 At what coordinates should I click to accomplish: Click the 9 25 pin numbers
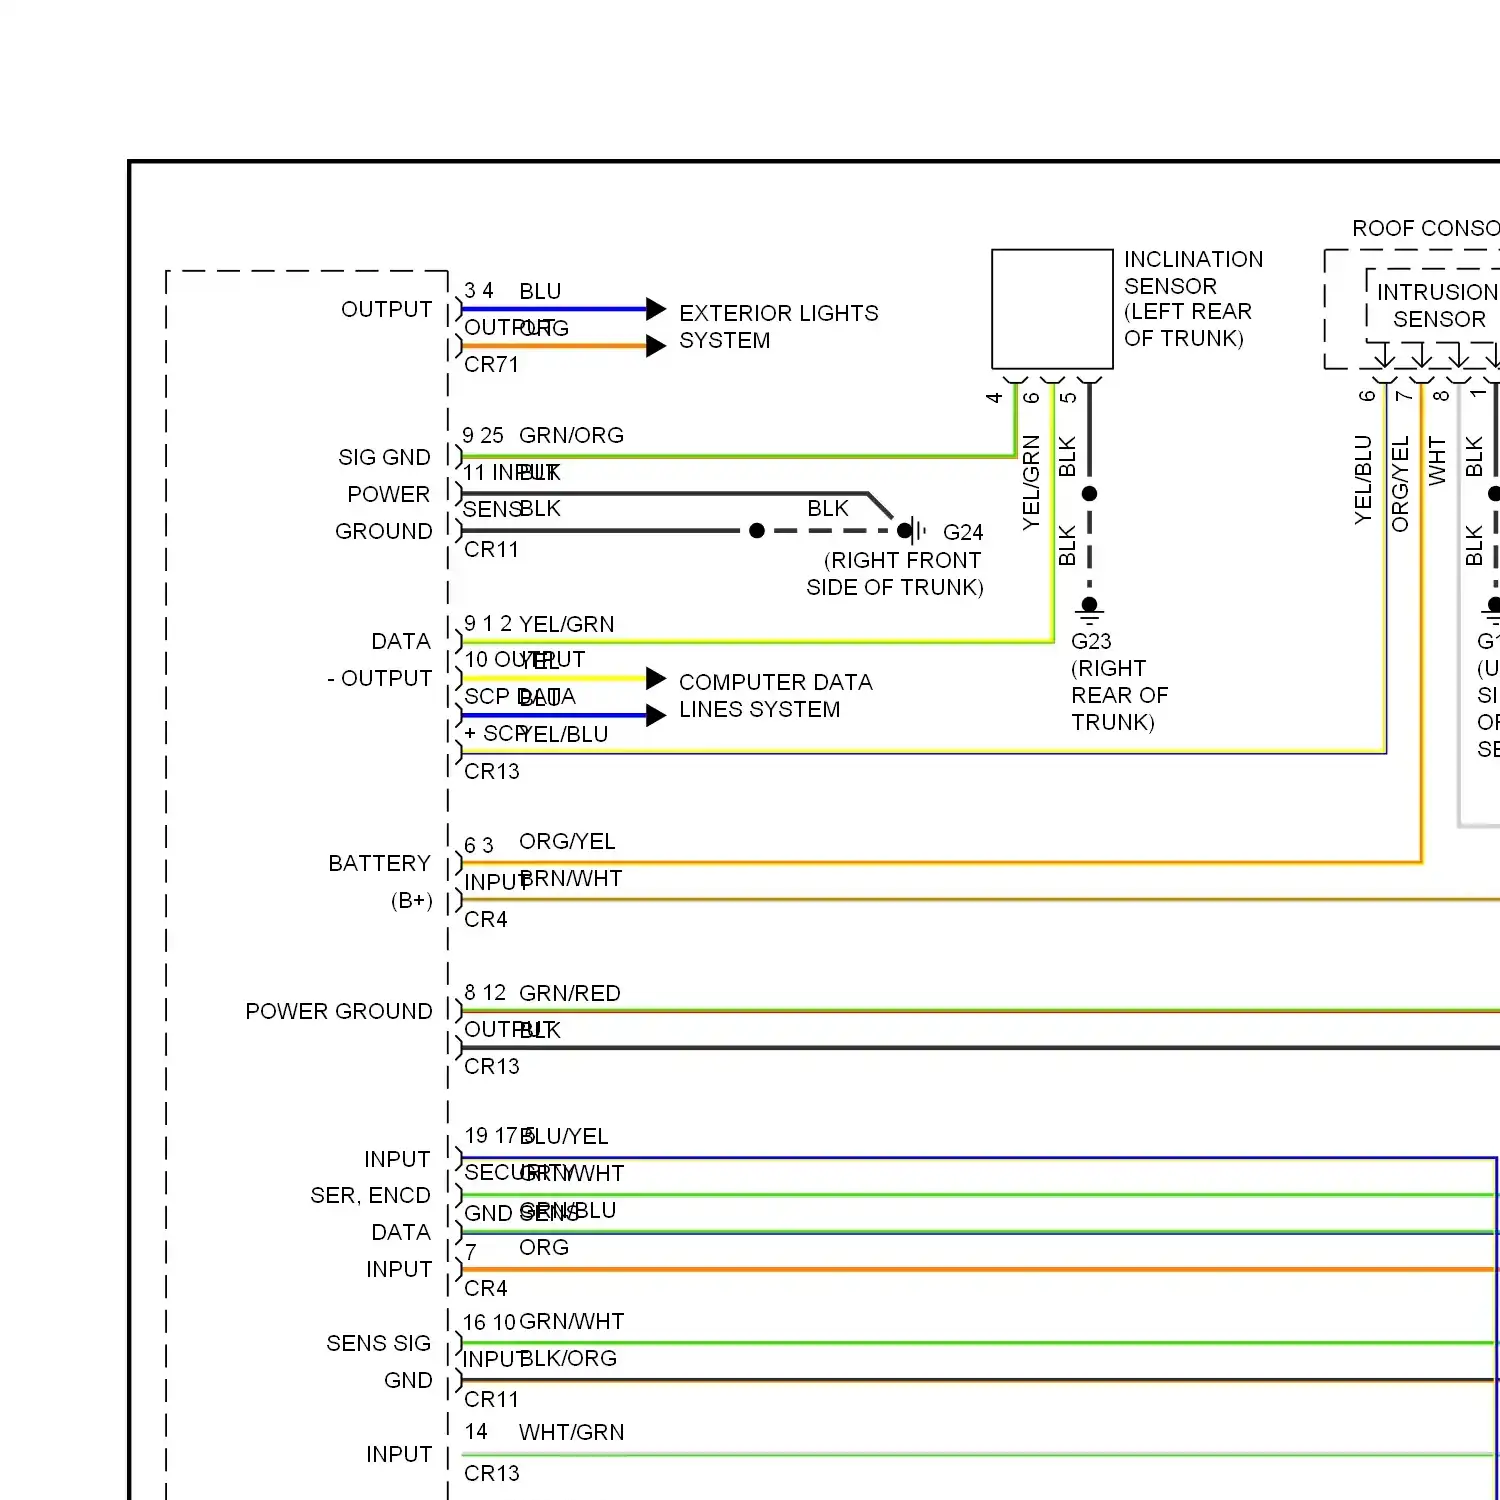pos(483,436)
